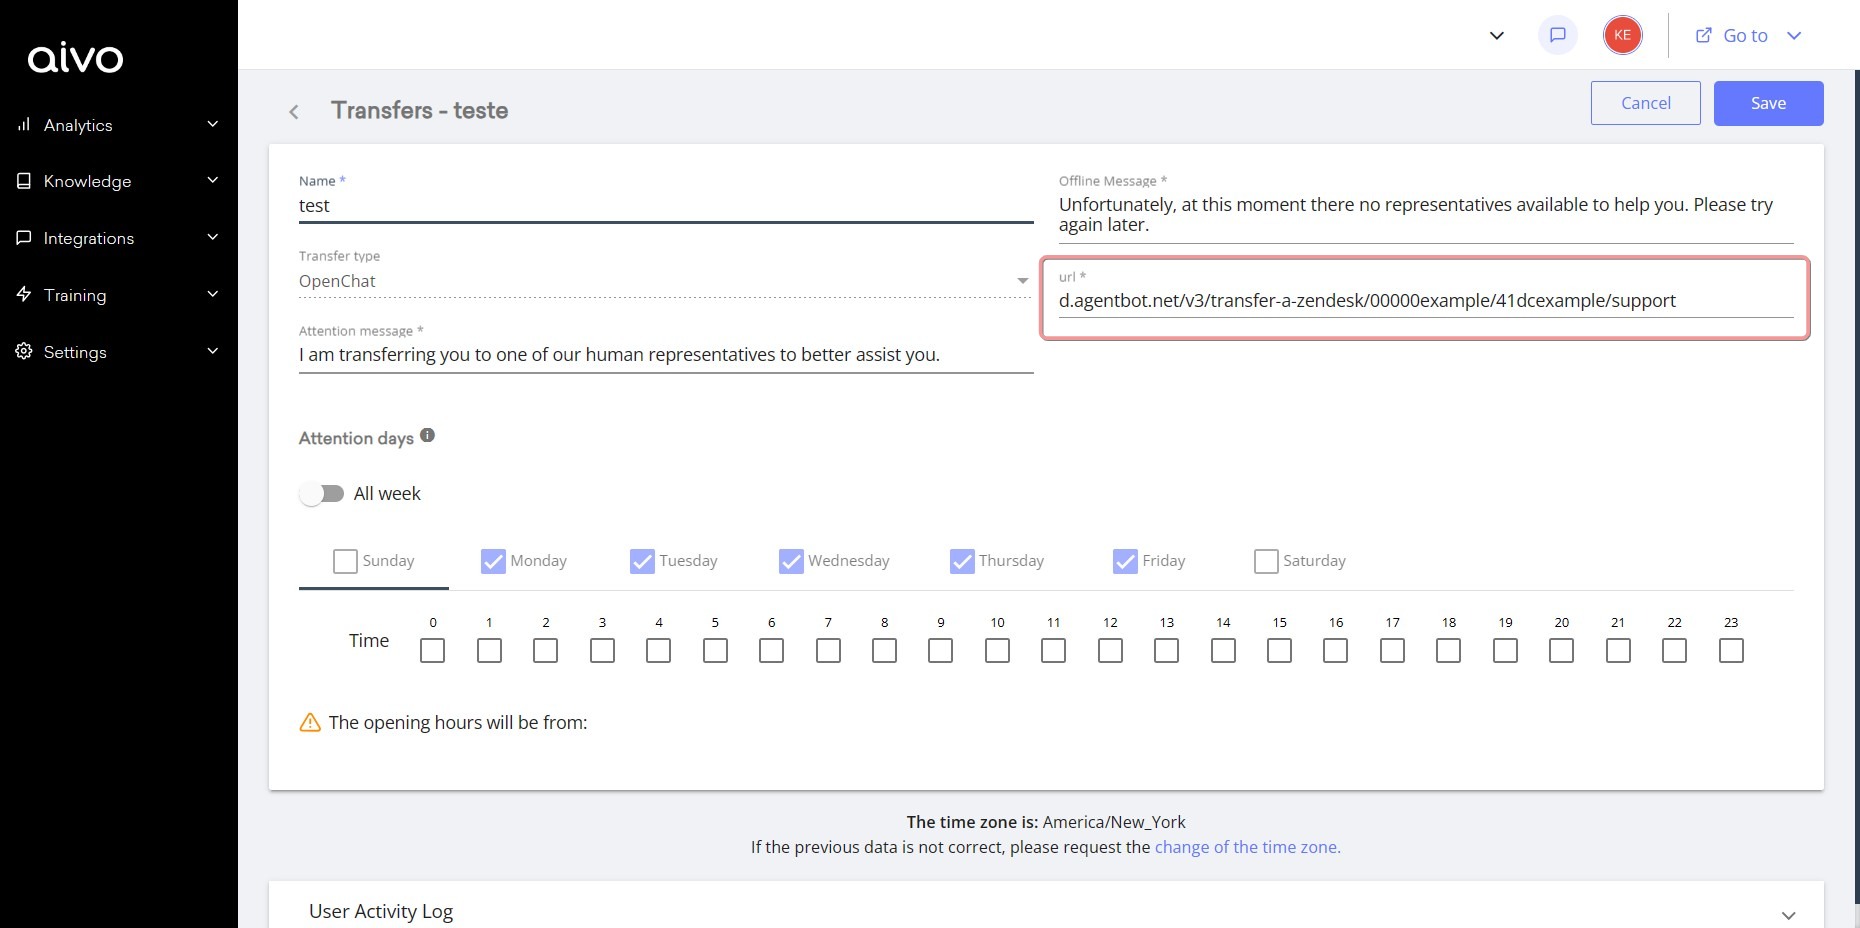The height and width of the screenshot is (928, 1860).
Task: Open the chat bubble icon in the header
Action: pyautogui.click(x=1557, y=34)
